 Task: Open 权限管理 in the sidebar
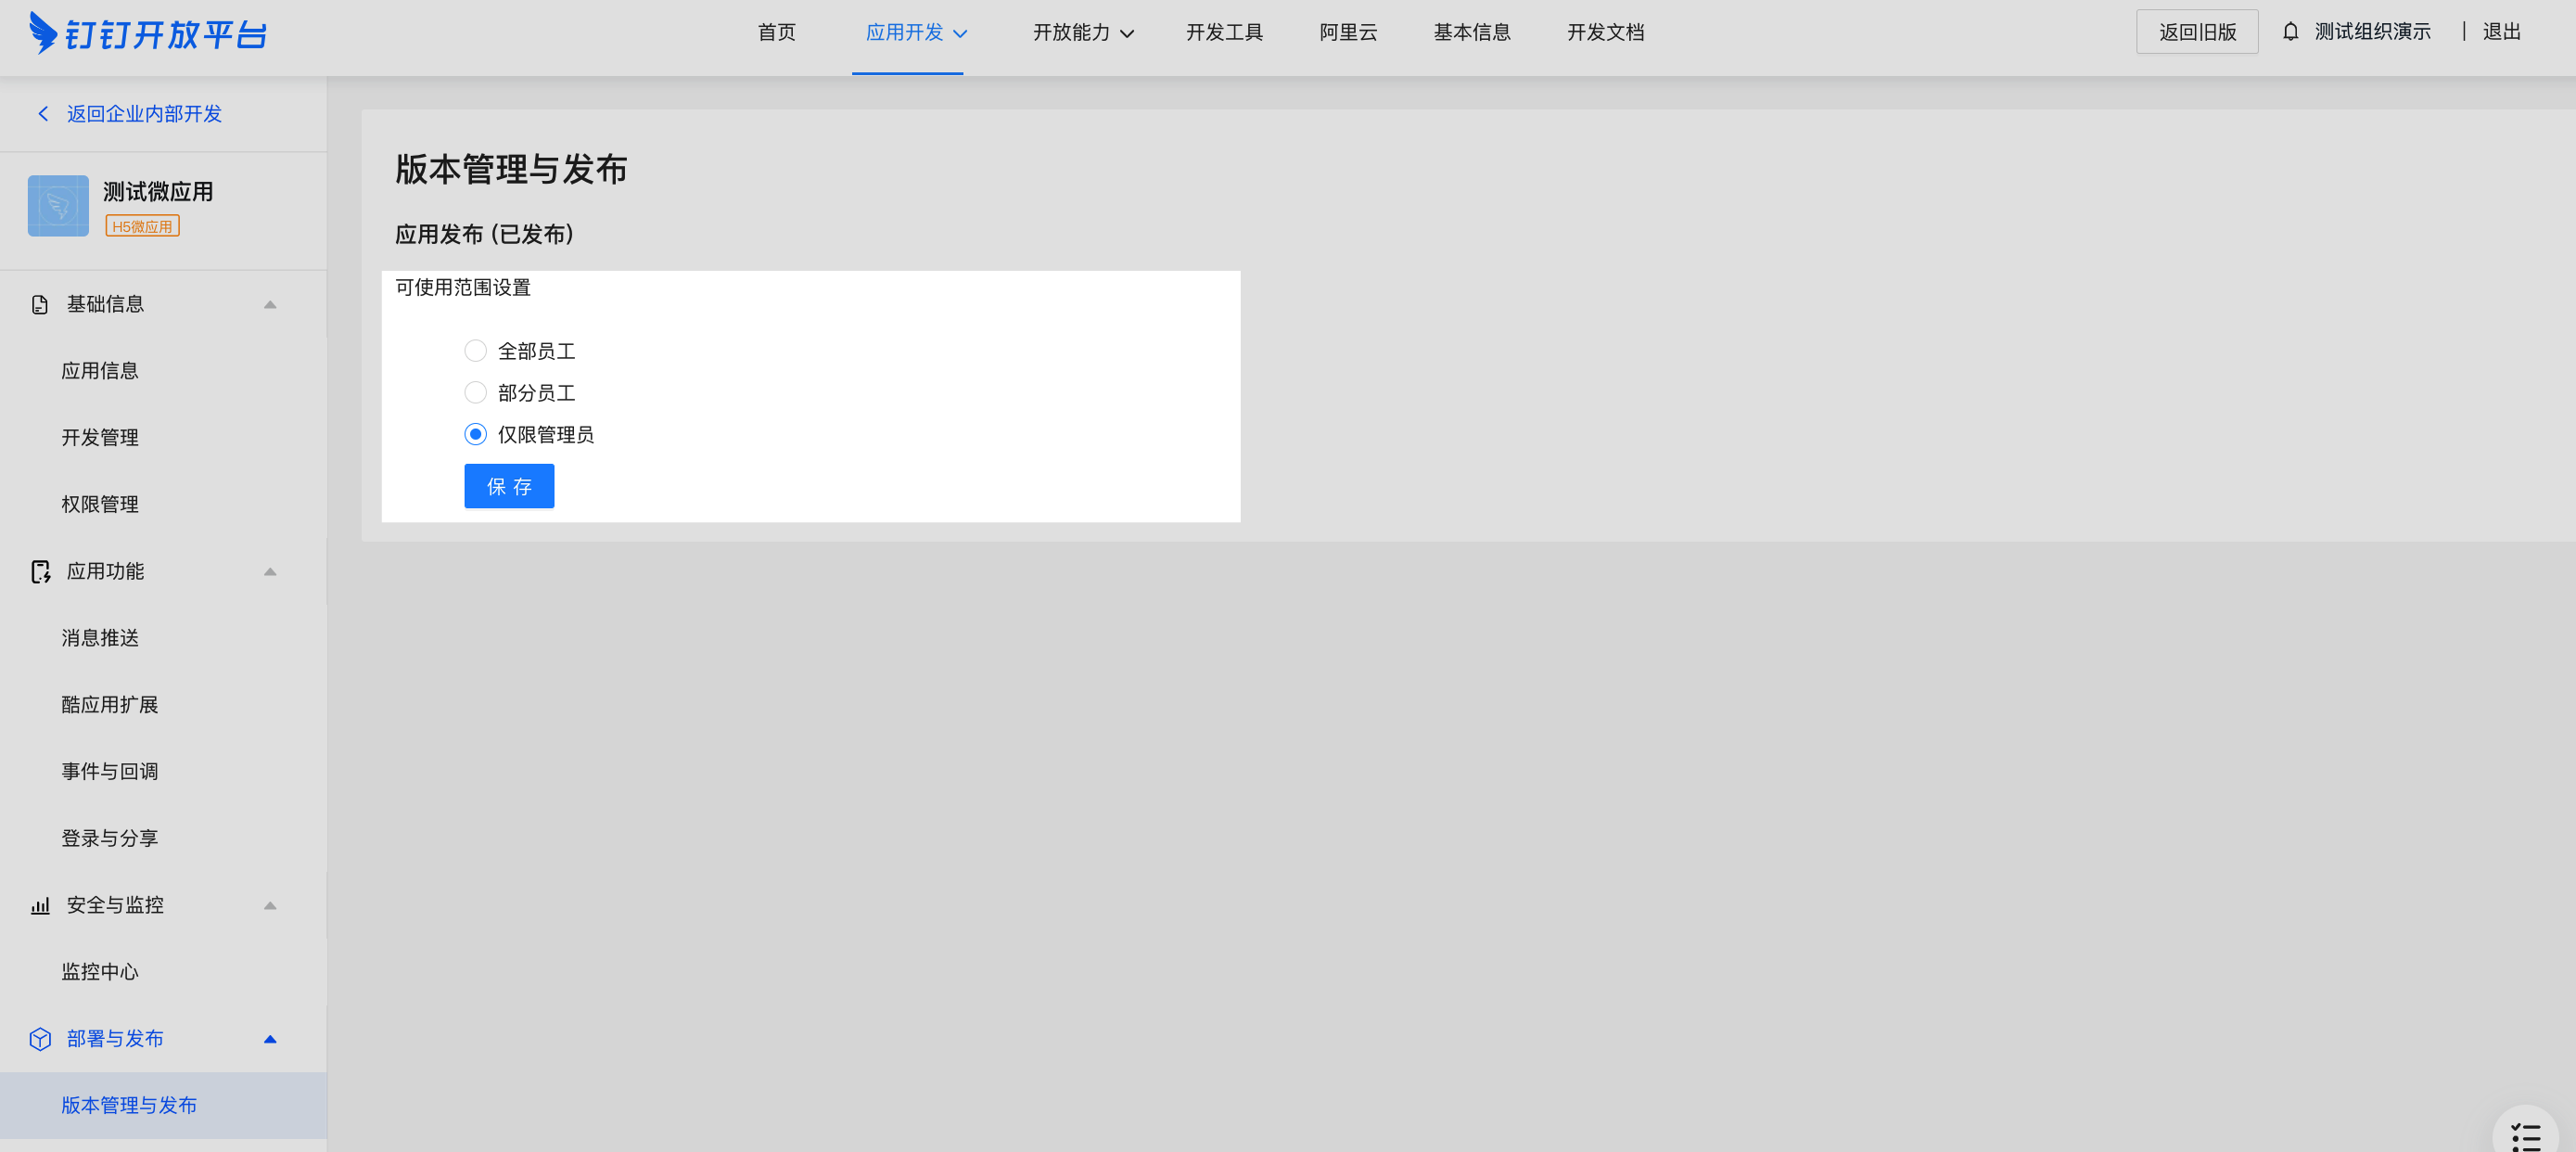[x=100, y=505]
